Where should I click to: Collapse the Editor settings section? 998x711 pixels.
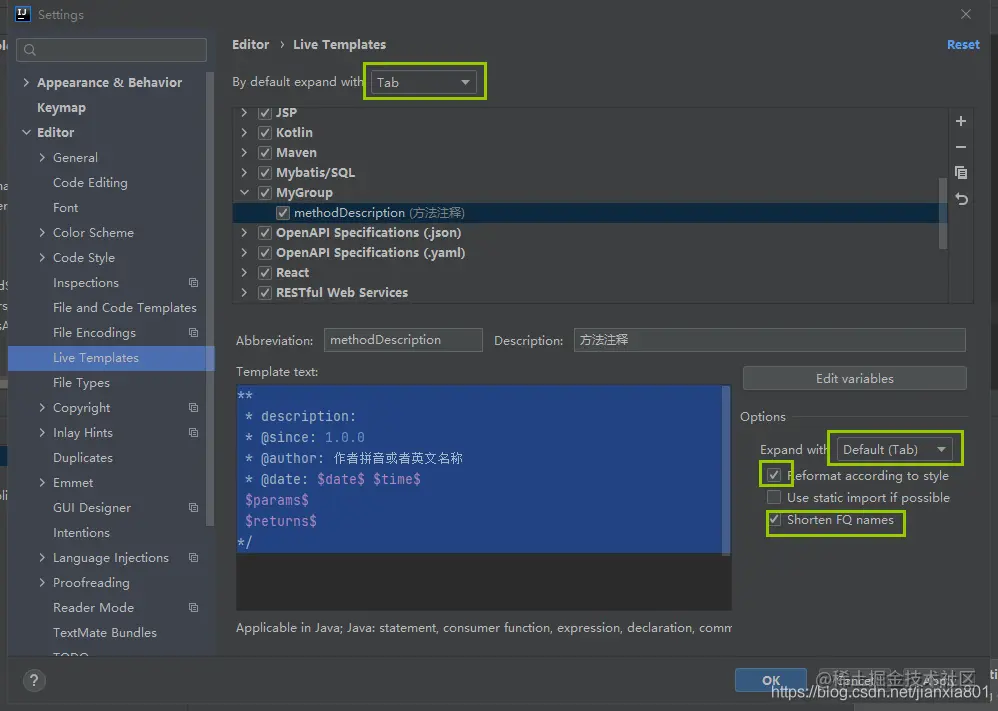click(x=26, y=132)
